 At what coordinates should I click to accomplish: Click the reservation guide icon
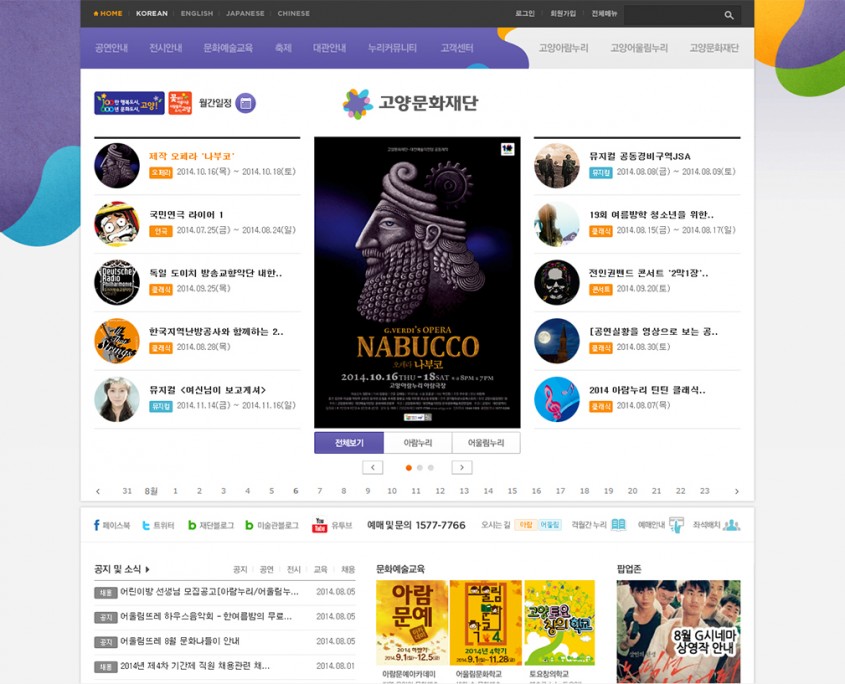tap(676, 524)
